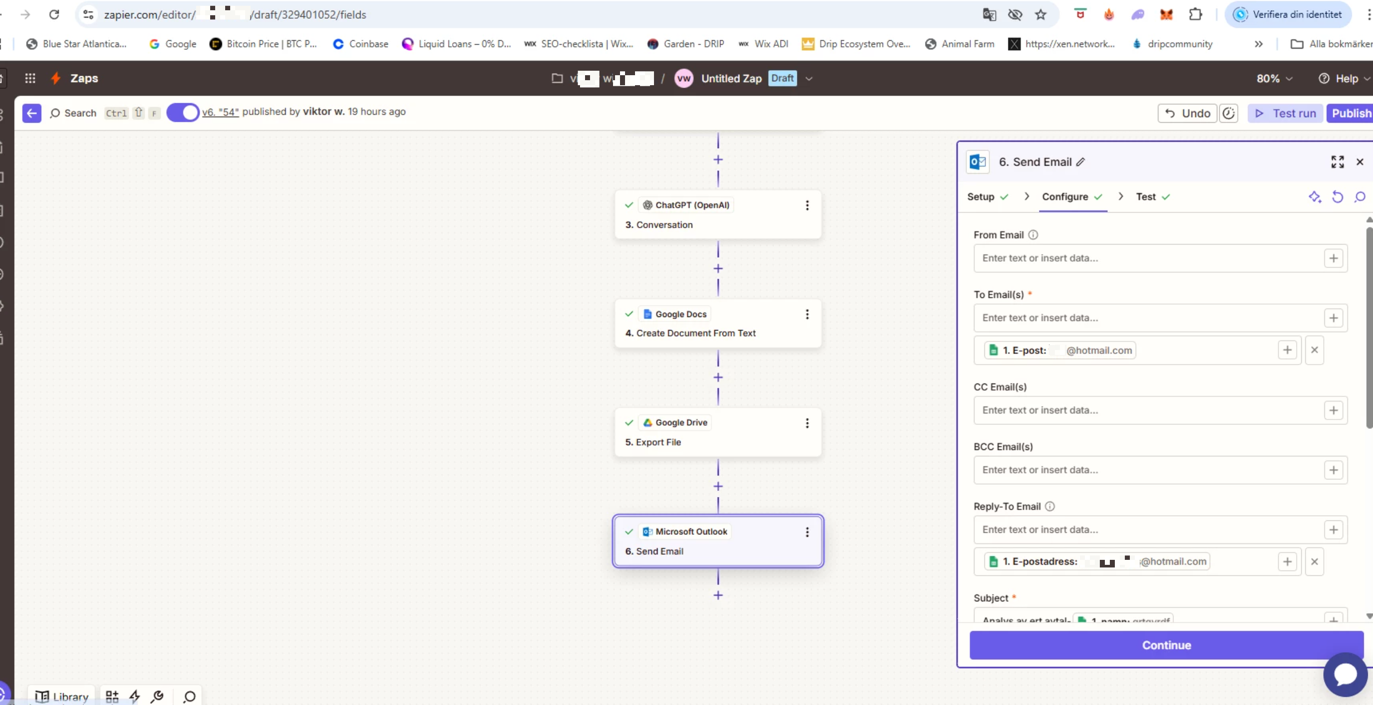Expand the Help menu dropdown

coord(1344,78)
